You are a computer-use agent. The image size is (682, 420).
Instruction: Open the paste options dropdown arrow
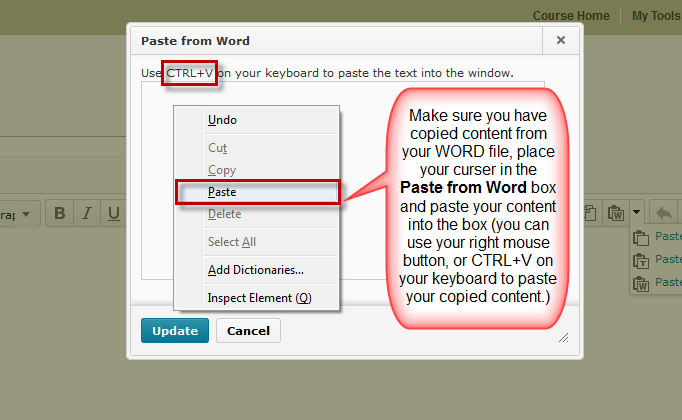point(636,213)
